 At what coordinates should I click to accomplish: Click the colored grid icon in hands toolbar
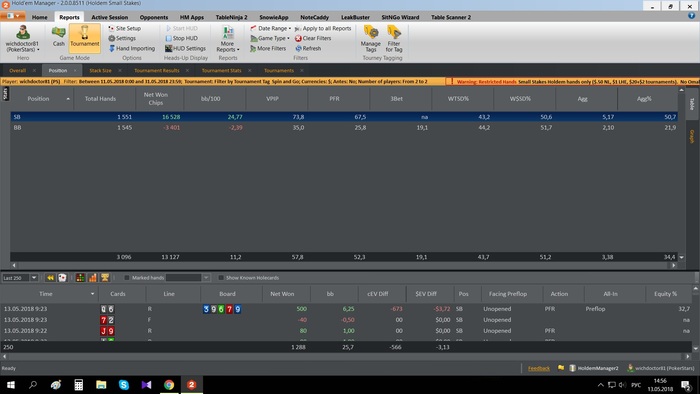[x=80, y=278]
